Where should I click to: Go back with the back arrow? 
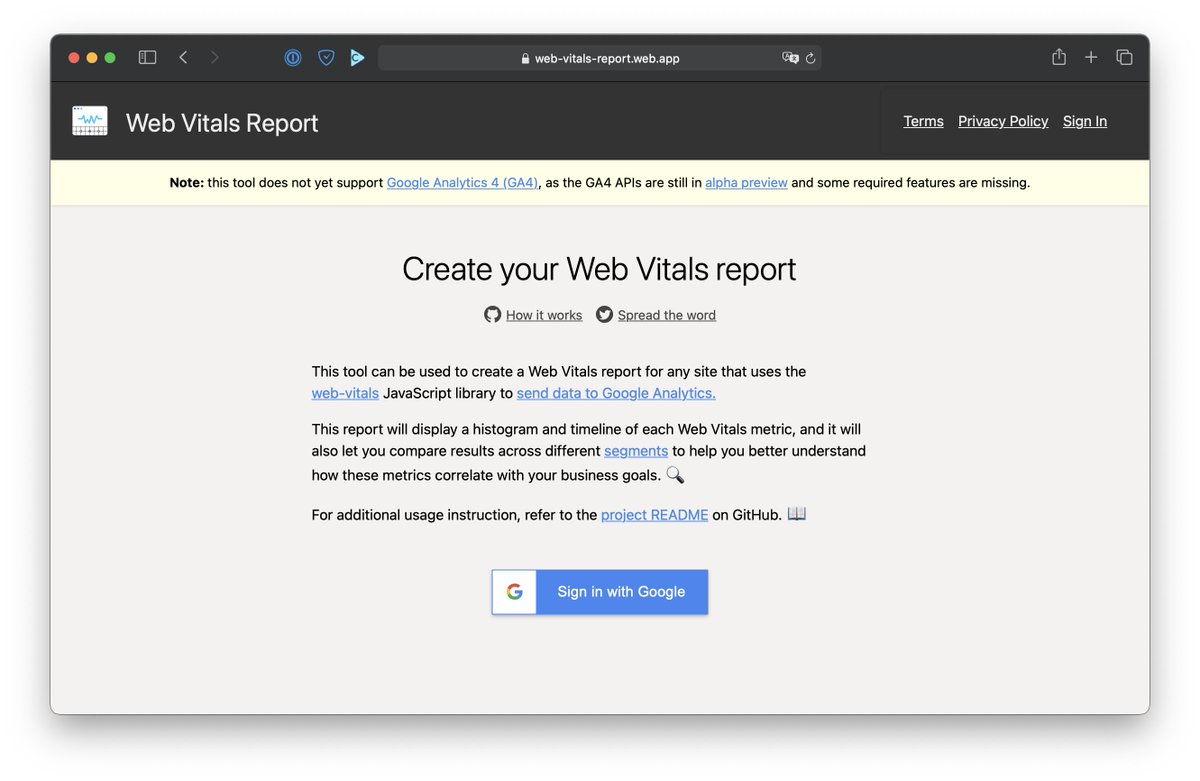(183, 58)
